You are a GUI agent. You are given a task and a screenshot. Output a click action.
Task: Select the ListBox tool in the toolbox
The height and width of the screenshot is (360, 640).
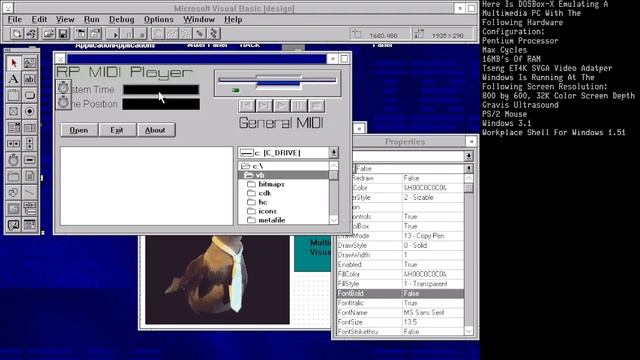(29, 128)
